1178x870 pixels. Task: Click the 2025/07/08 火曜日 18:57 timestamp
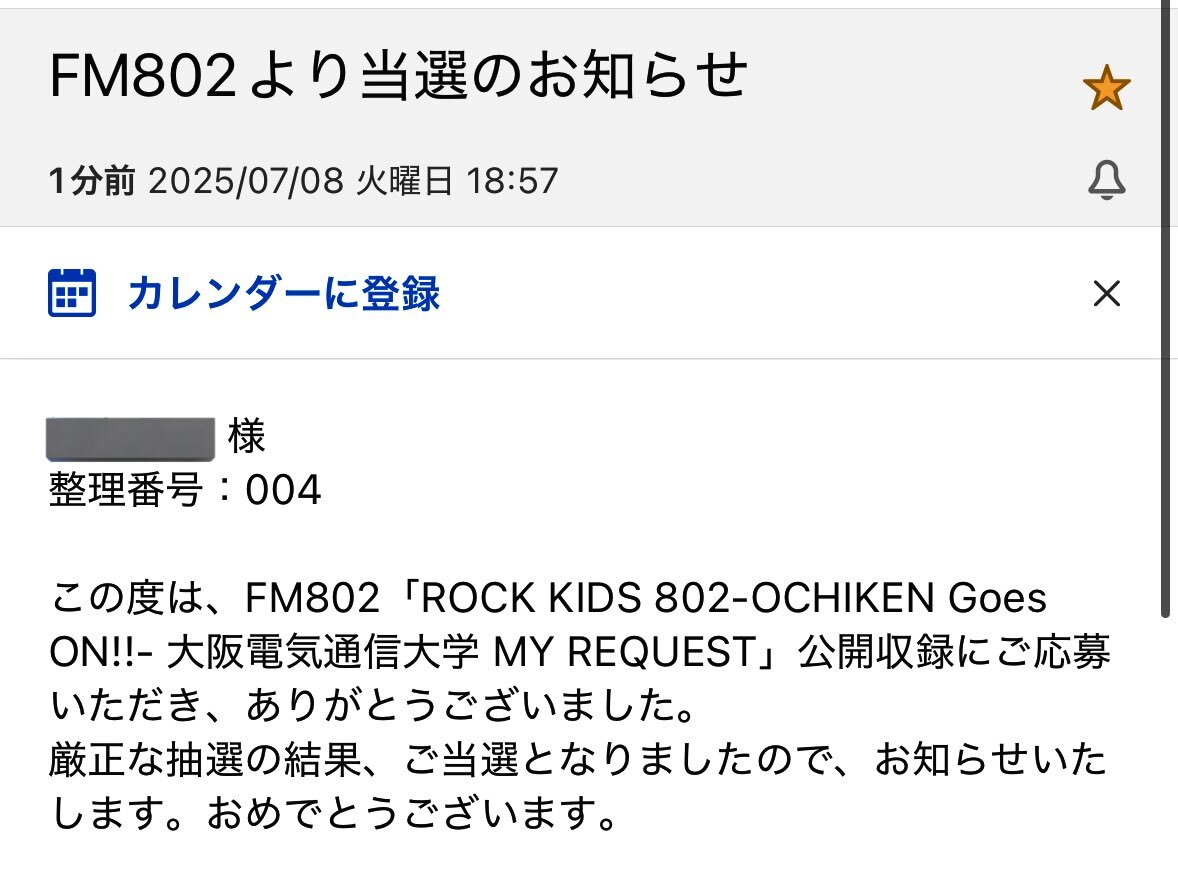tap(353, 181)
